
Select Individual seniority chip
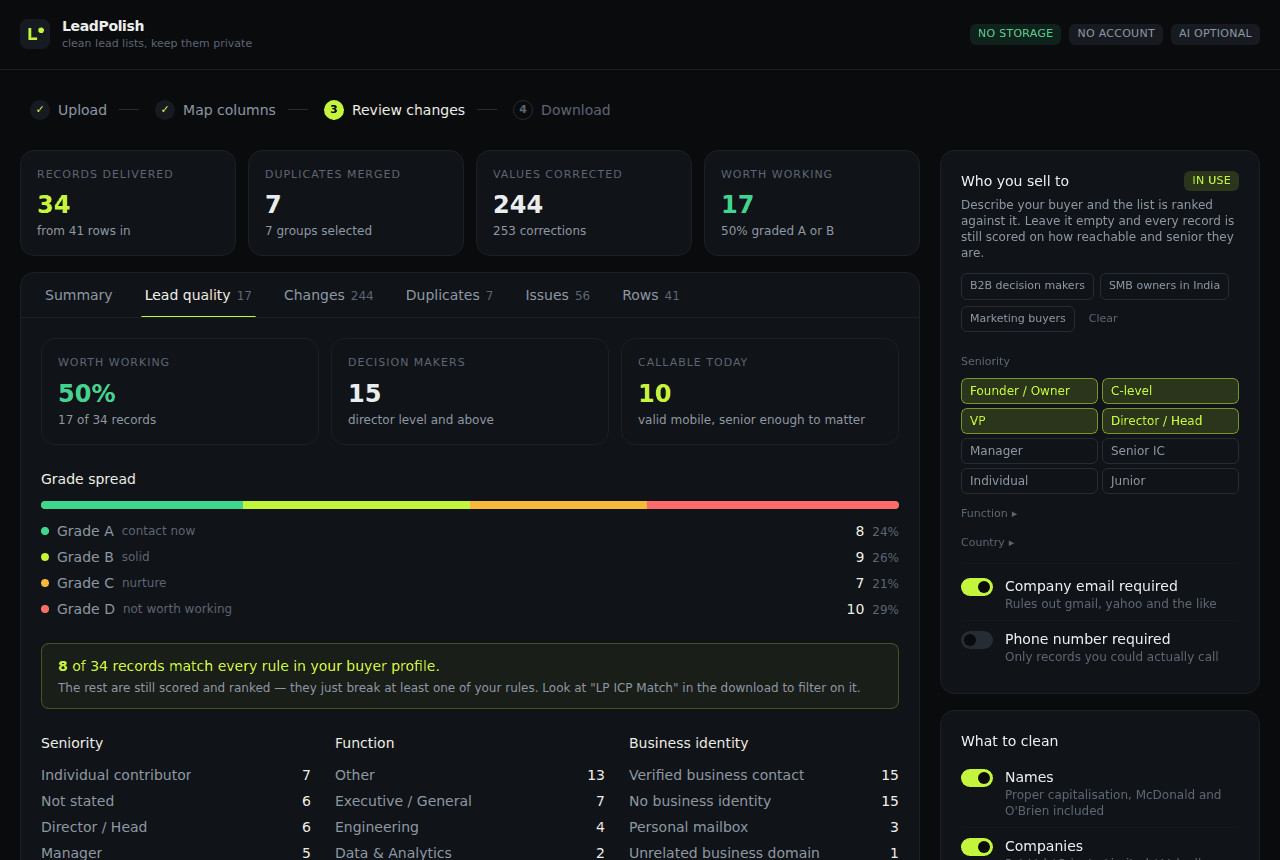point(1029,481)
